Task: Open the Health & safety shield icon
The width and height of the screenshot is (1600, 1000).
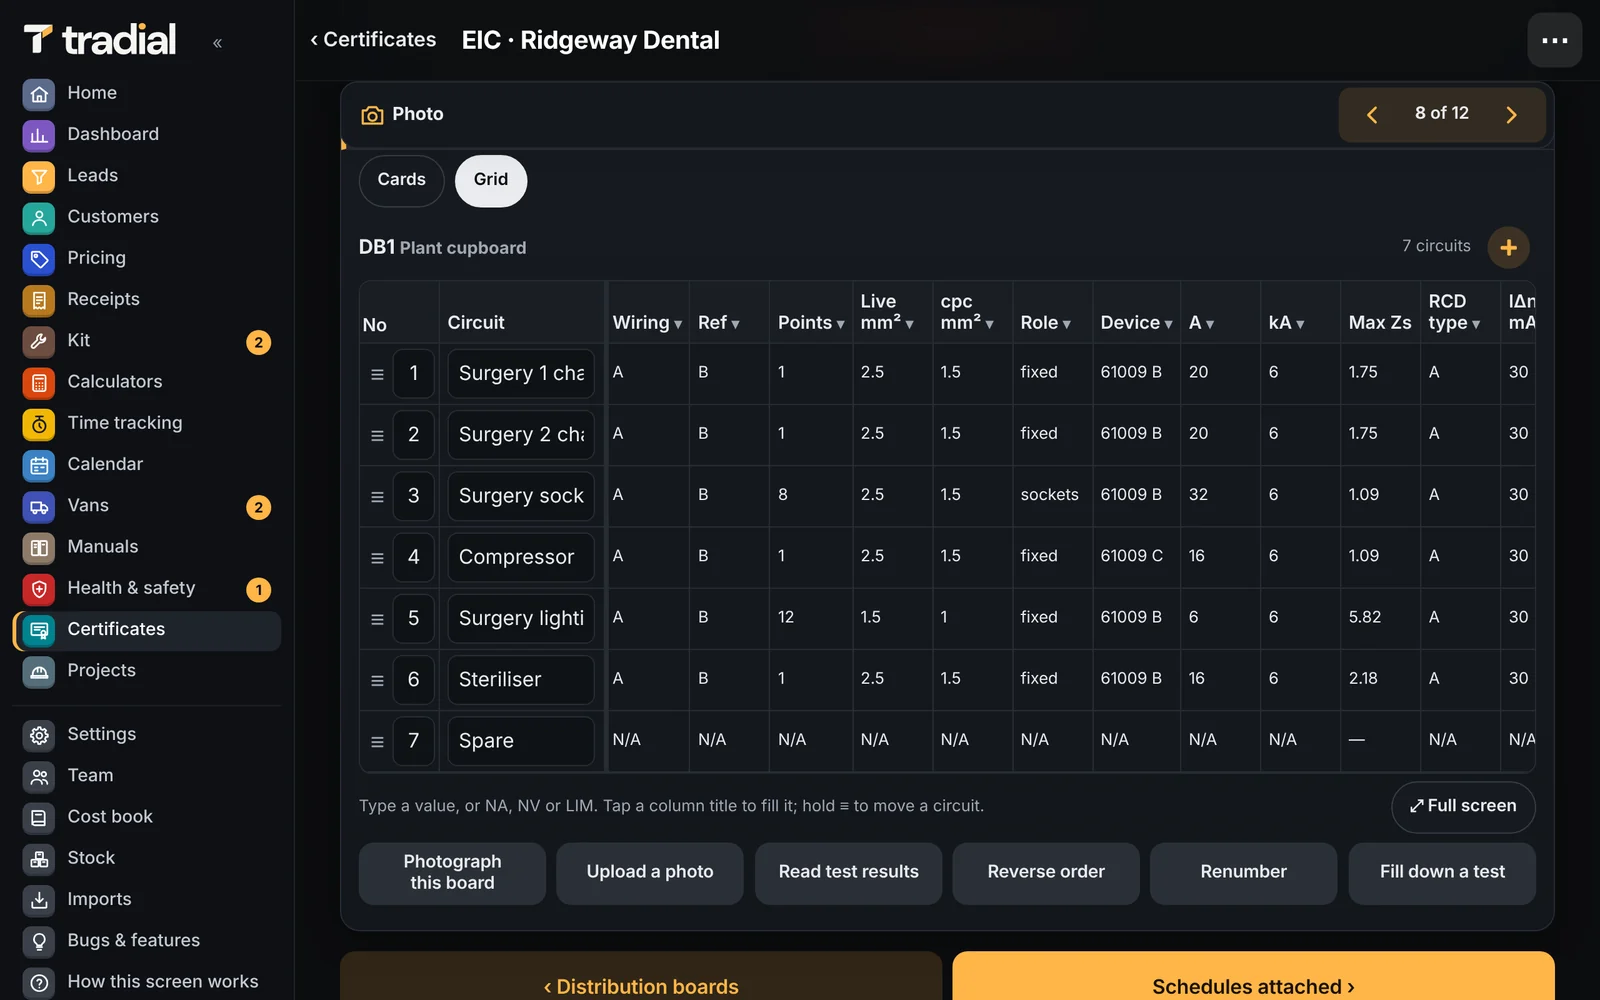Action: (39, 589)
